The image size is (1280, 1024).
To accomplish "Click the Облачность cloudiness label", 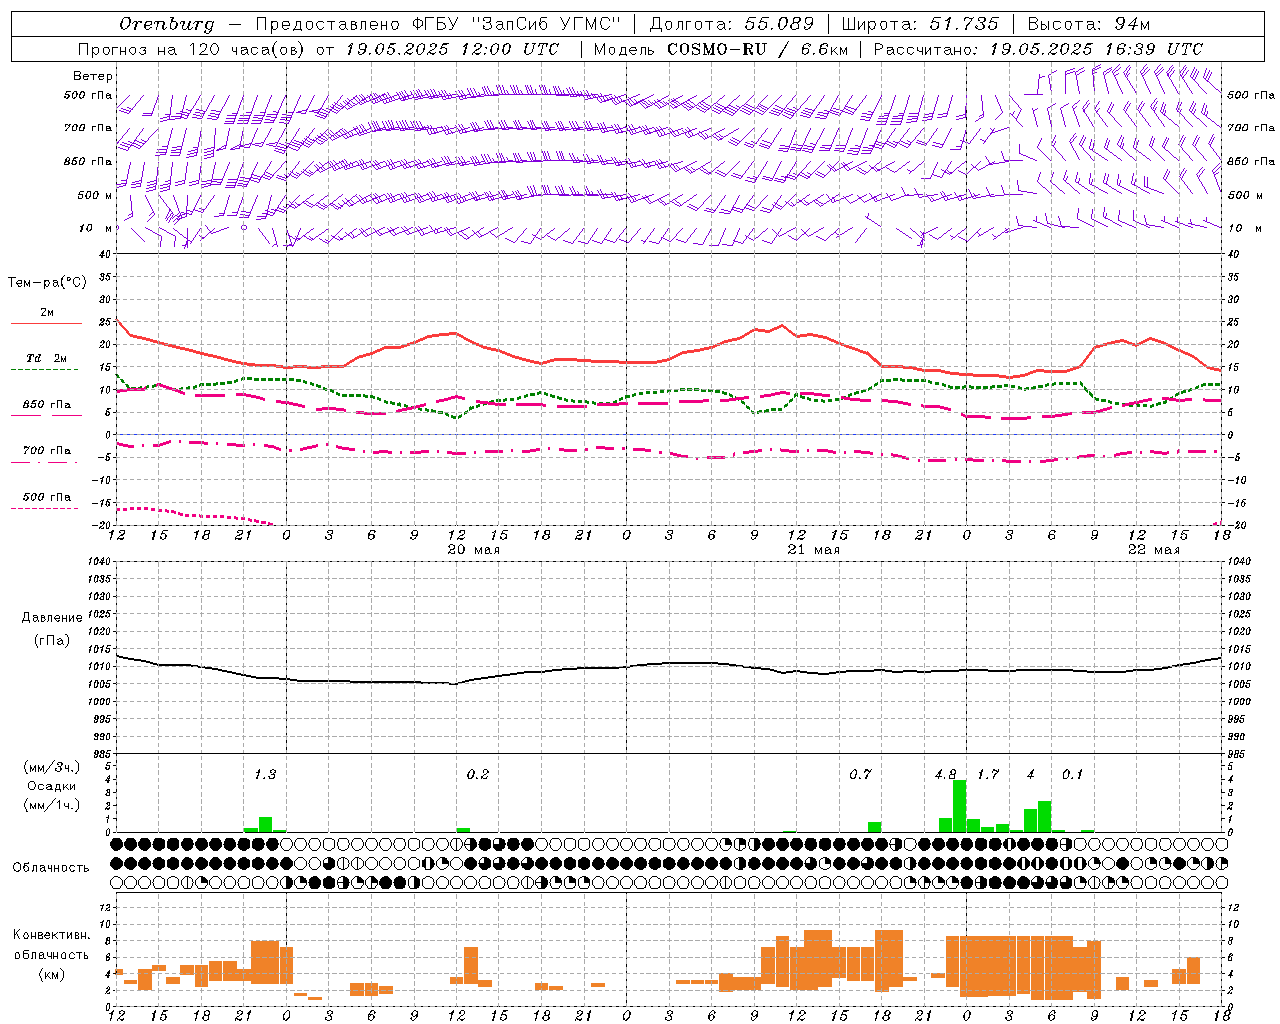I will 51,867.
